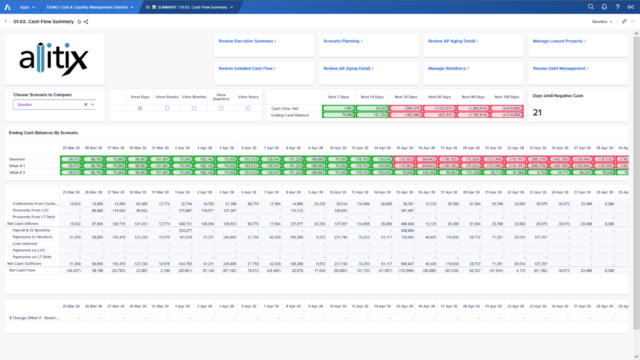Open the DEMO Cash & Liquidity Management app dropdown
This screenshot has width=640, height=360.
[x=90, y=7]
